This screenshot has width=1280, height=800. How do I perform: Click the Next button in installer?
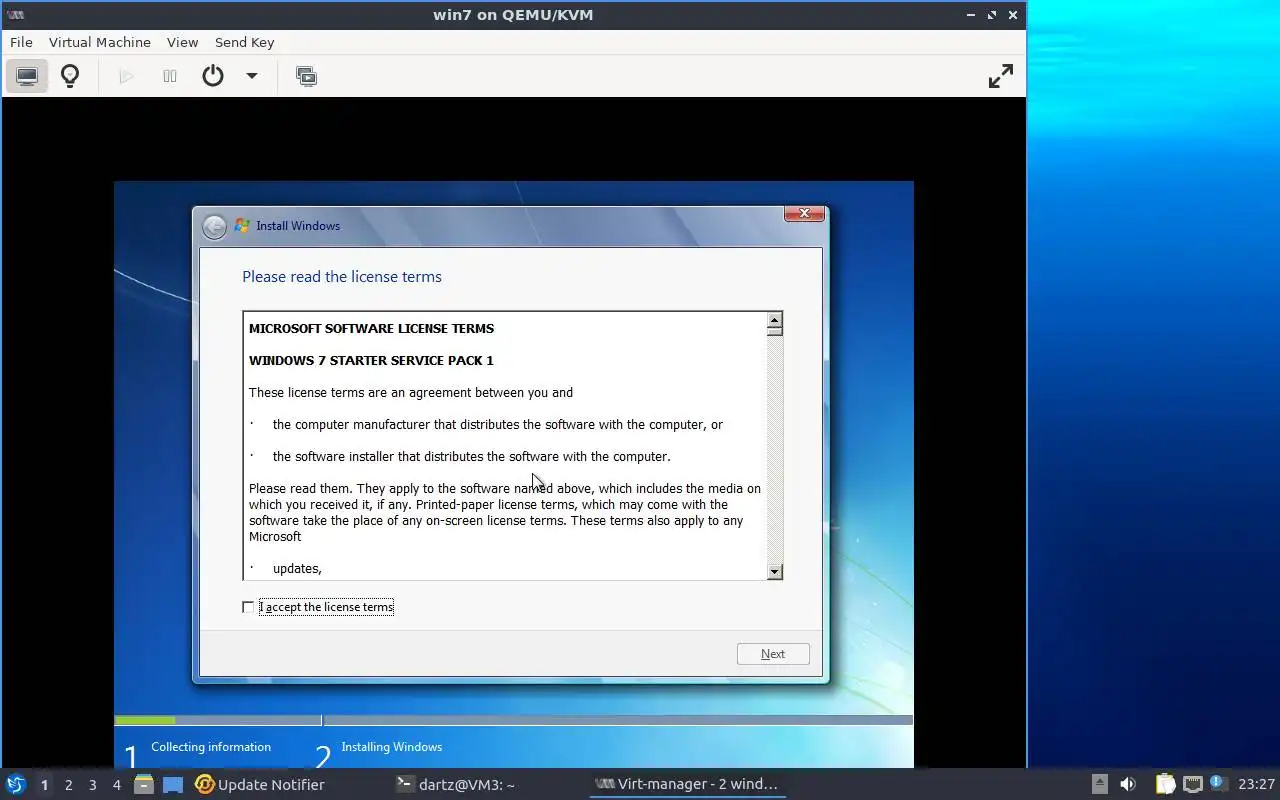[773, 654]
